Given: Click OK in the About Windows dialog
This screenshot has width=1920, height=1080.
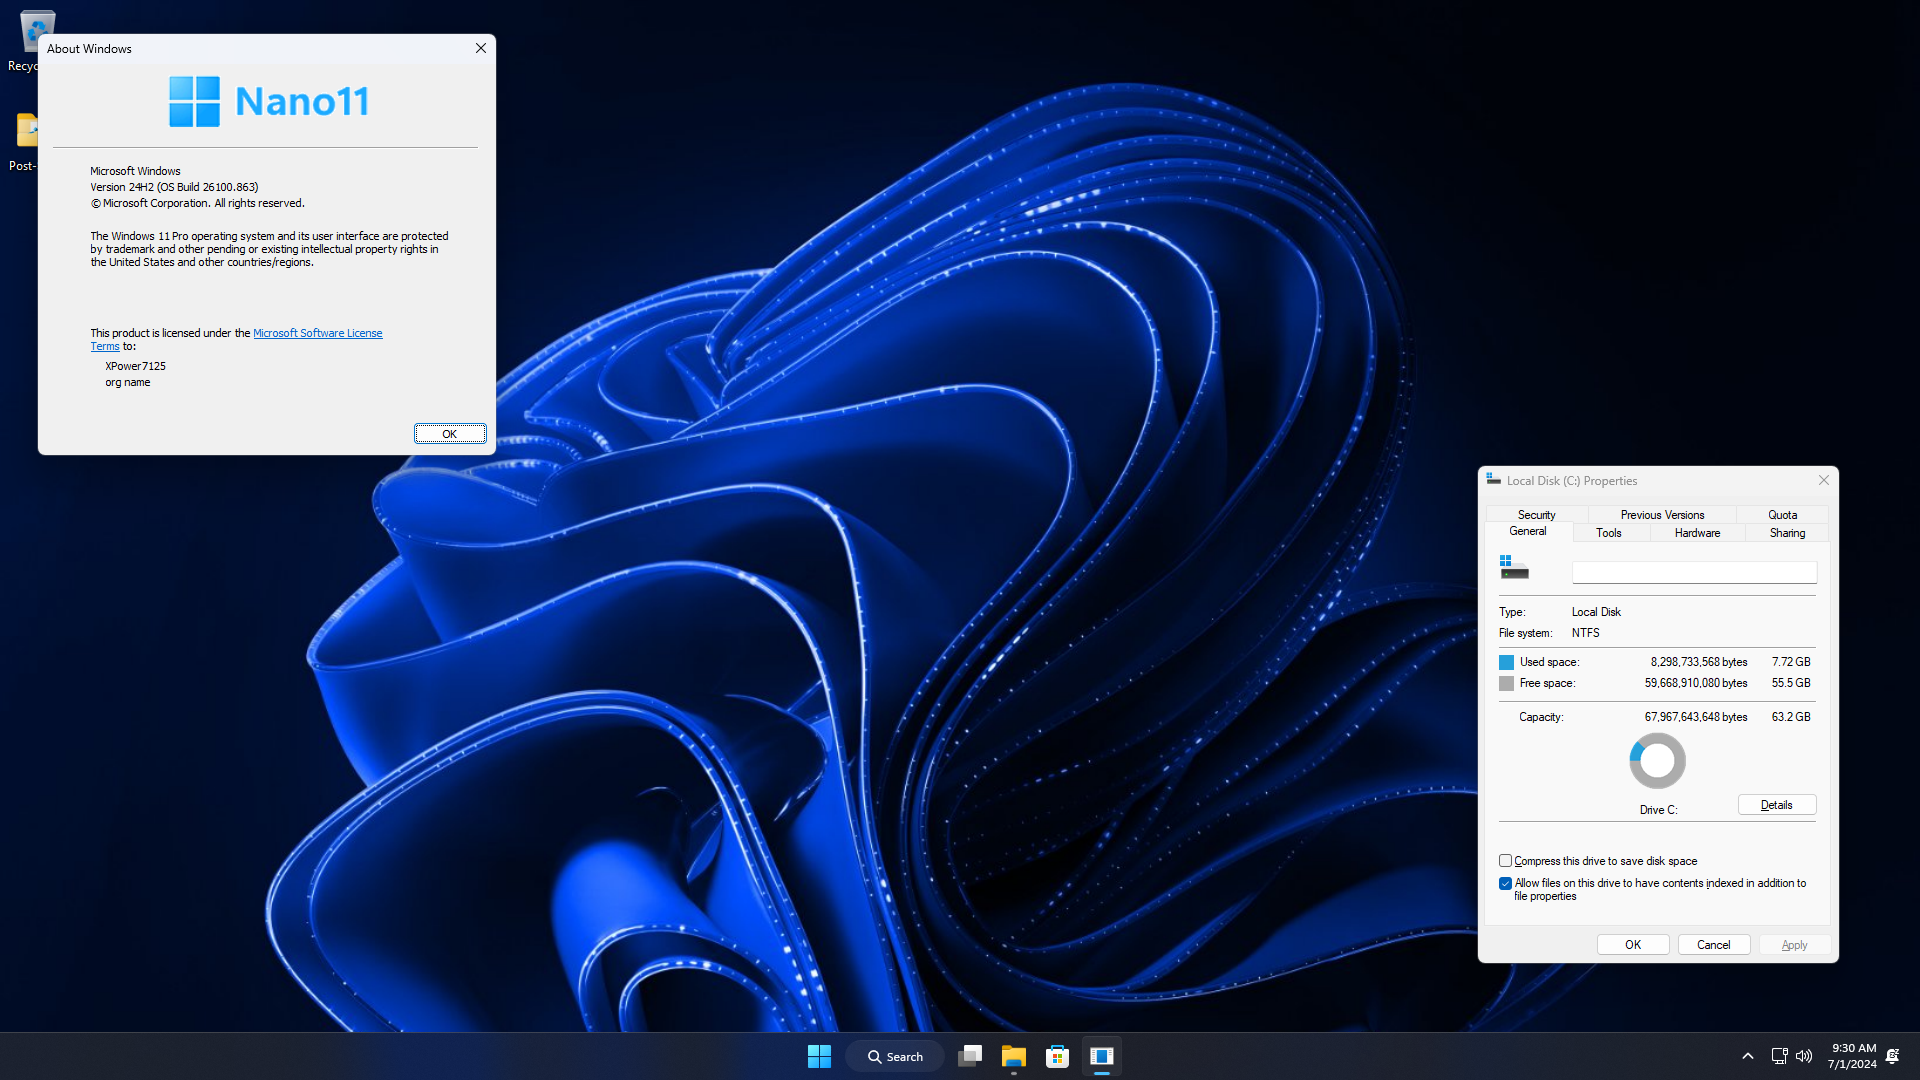Looking at the screenshot, I should [449, 433].
